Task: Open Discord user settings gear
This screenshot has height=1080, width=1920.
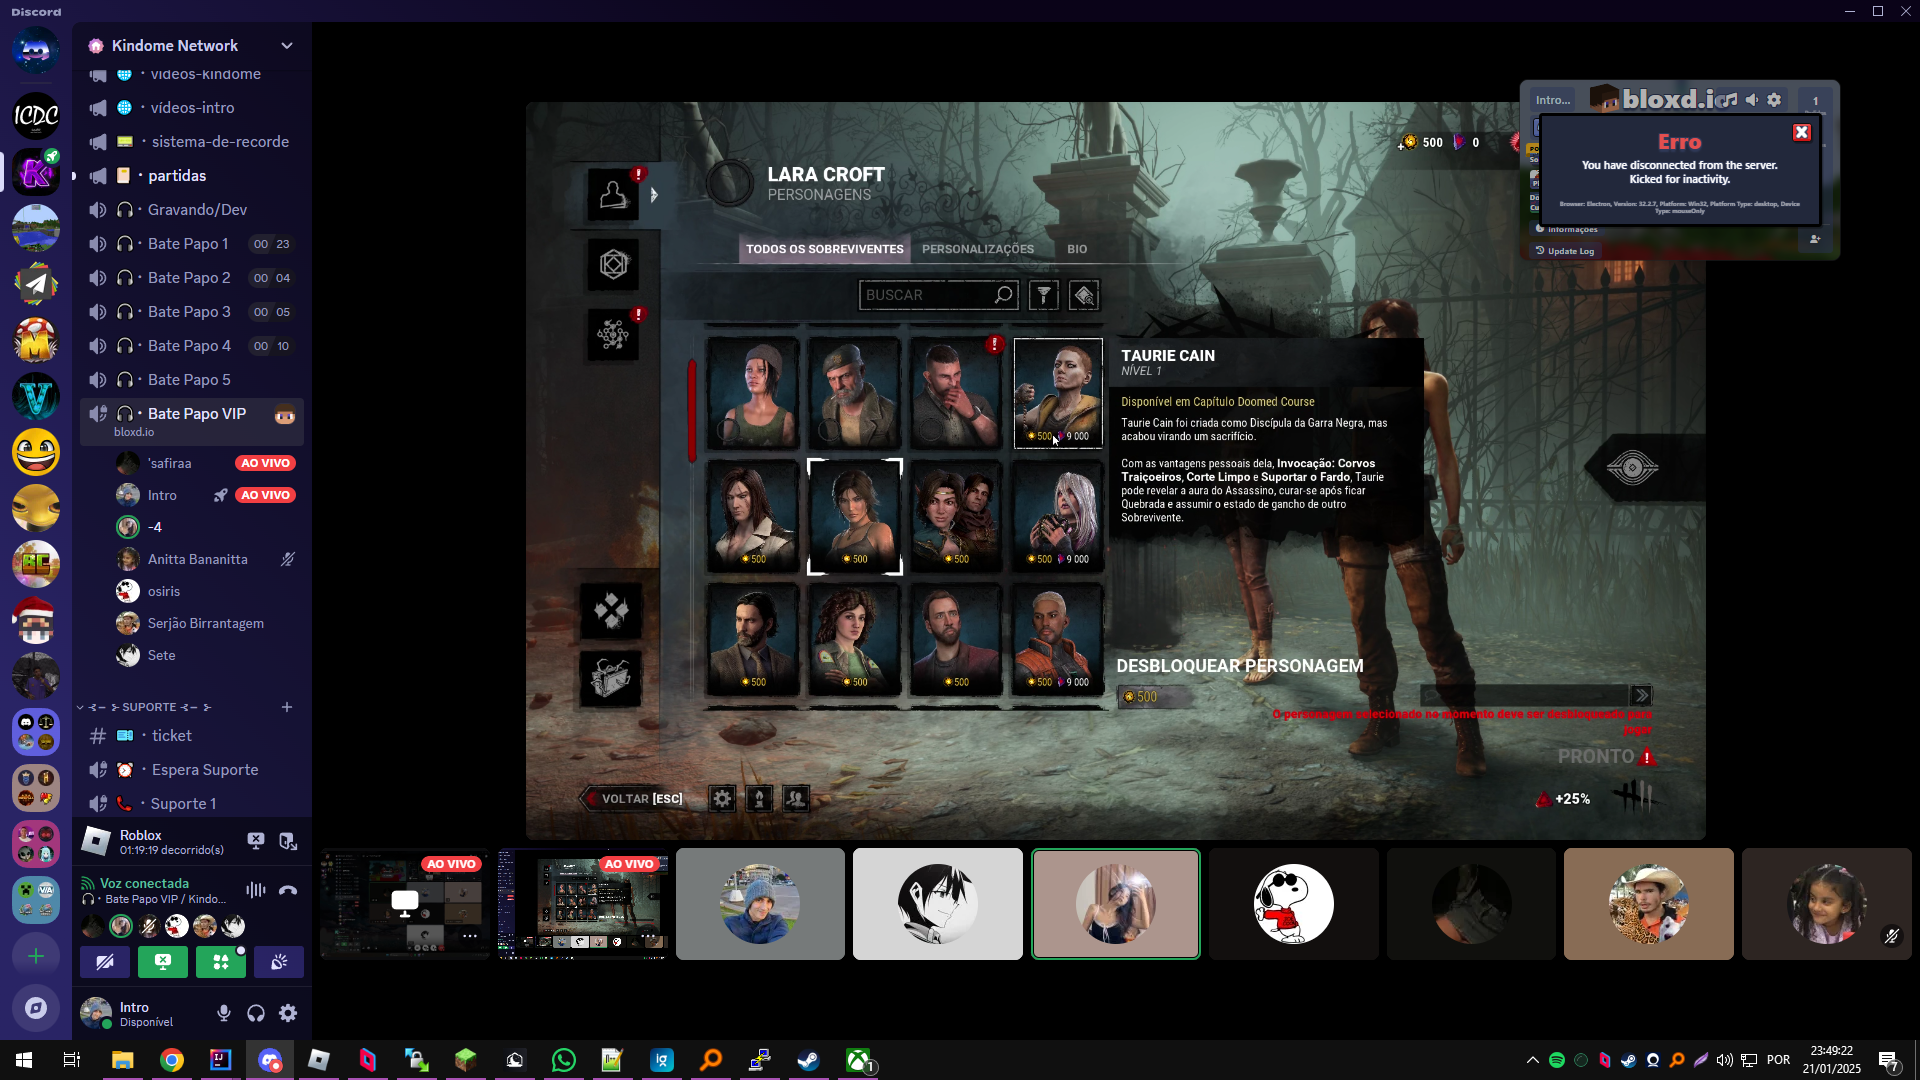Action: tap(288, 1013)
